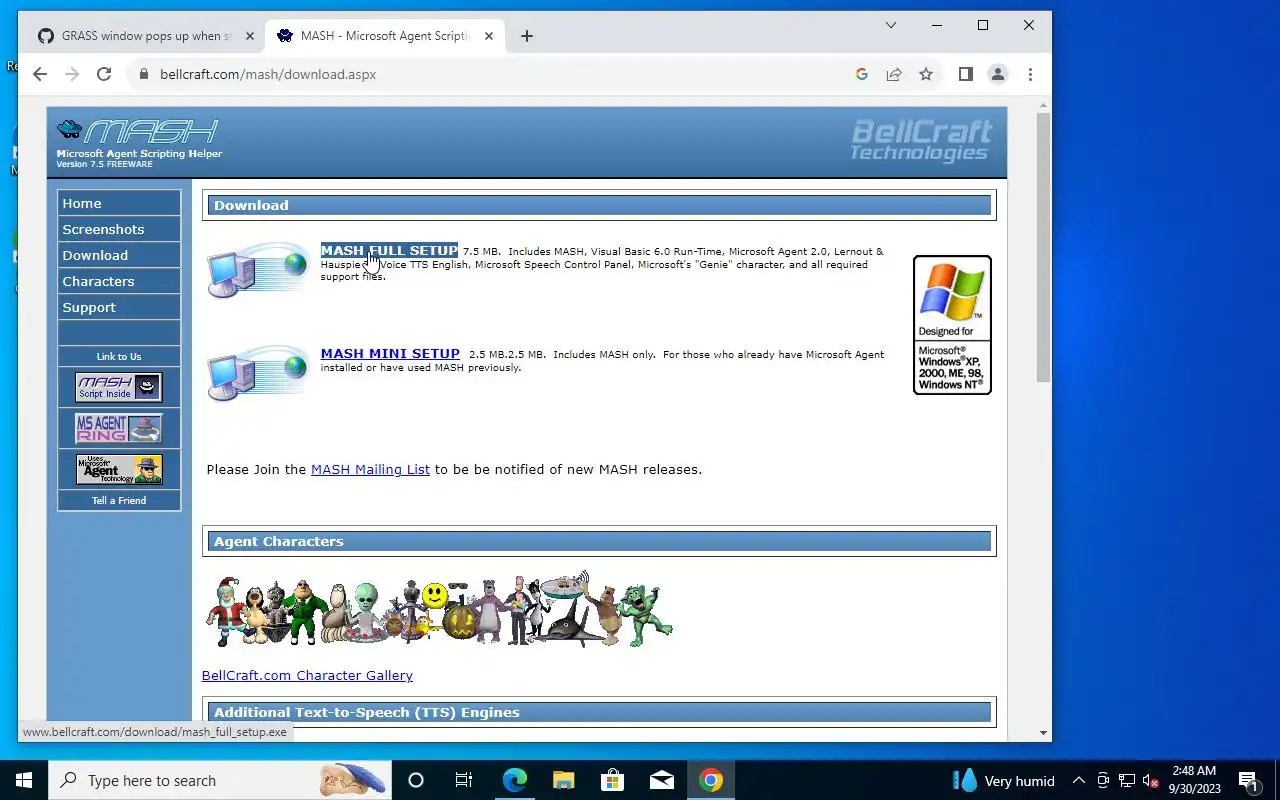Open Screenshots in the sidebar menu

coord(119,229)
